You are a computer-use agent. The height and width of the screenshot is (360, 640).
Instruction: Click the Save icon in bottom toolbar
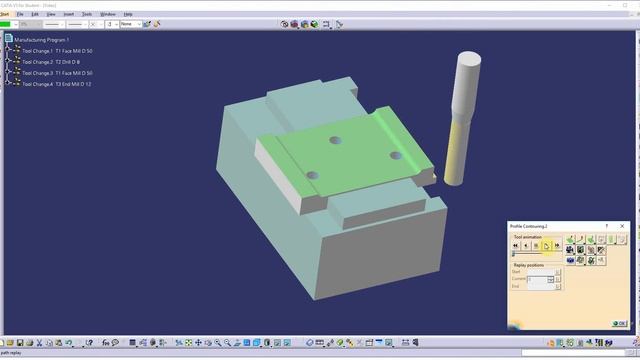click(20, 343)
